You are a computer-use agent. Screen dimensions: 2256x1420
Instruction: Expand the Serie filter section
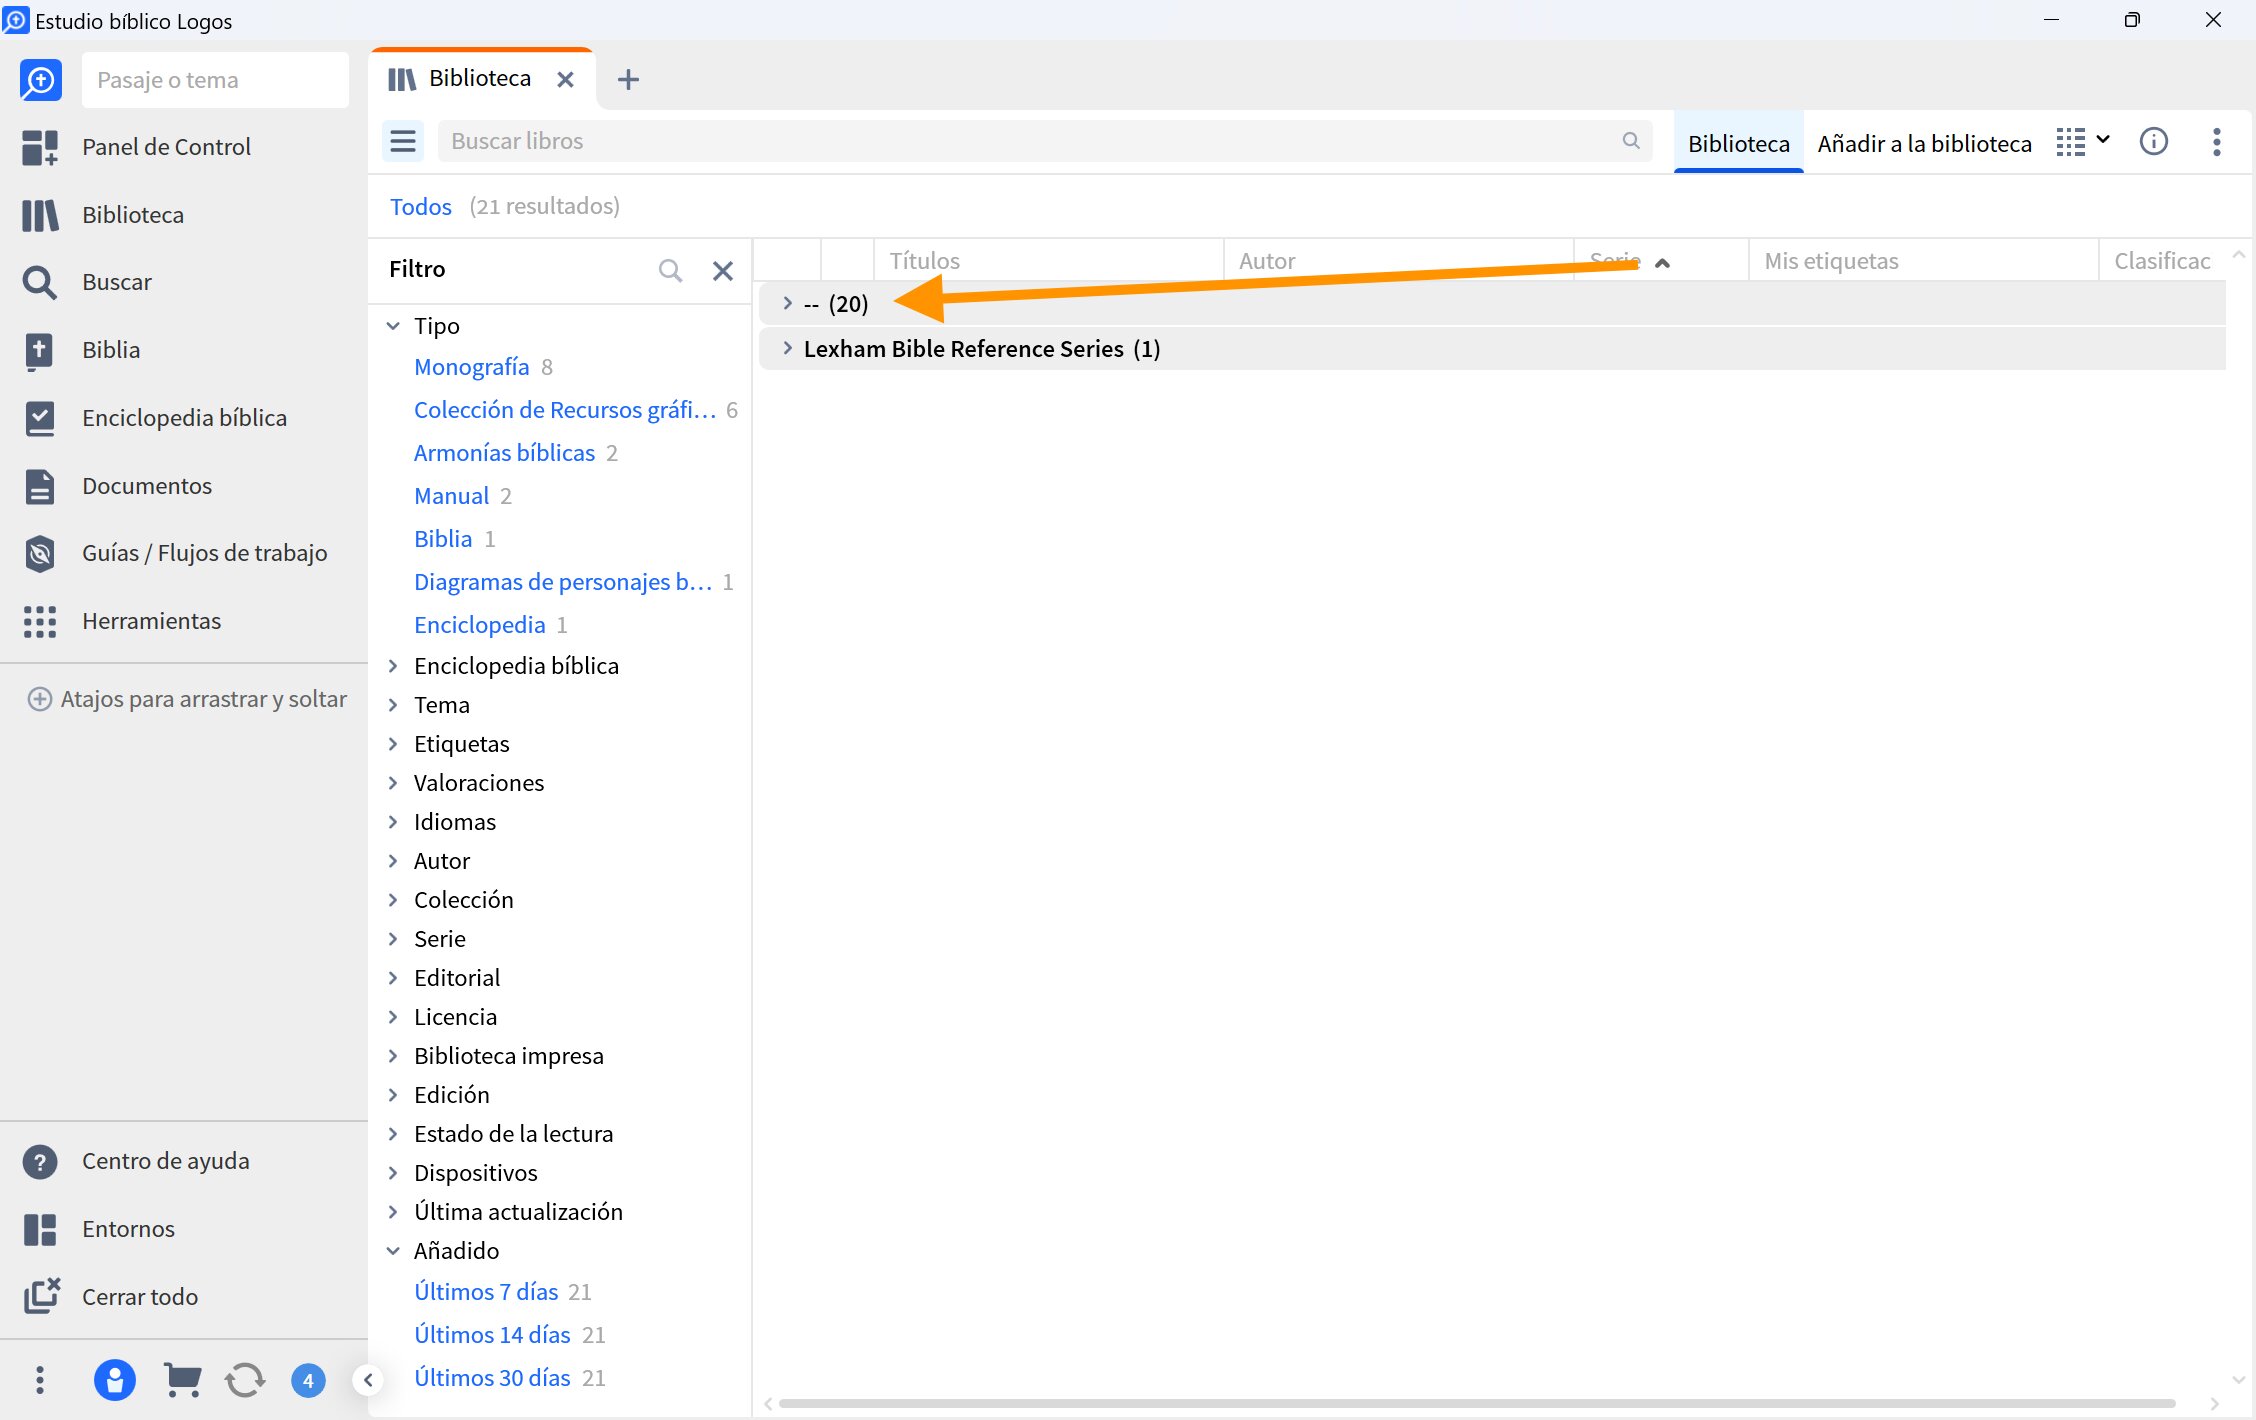click(x=393, y=939)
